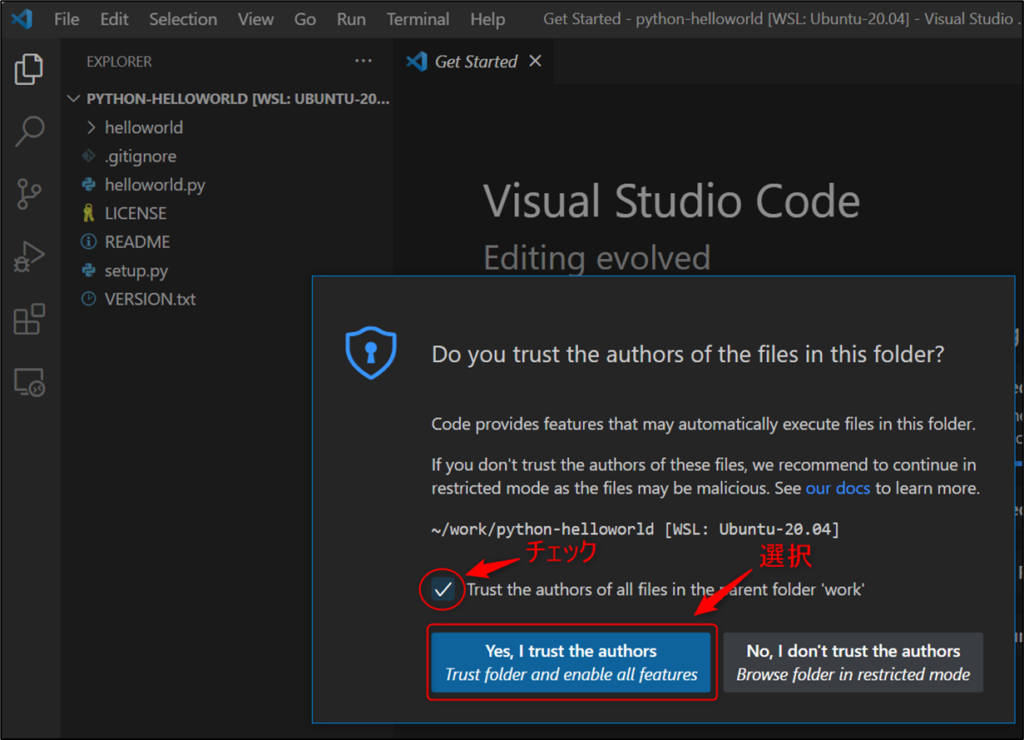This screenshot has width=1024, height=740.
Task: Open Run and Debug view
Action: tap(29, 257)
